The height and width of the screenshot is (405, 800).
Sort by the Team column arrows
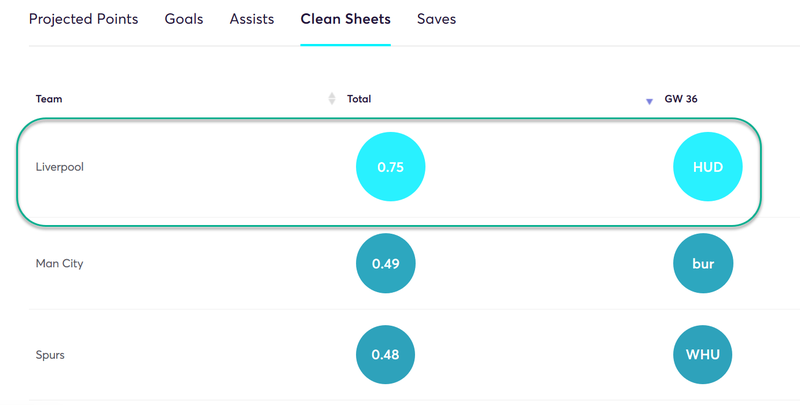[332, 98]
